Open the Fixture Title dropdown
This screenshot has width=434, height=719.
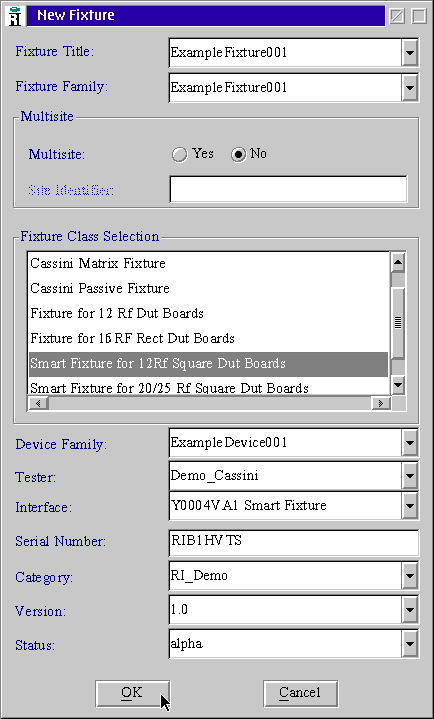[x=409, y=53]
